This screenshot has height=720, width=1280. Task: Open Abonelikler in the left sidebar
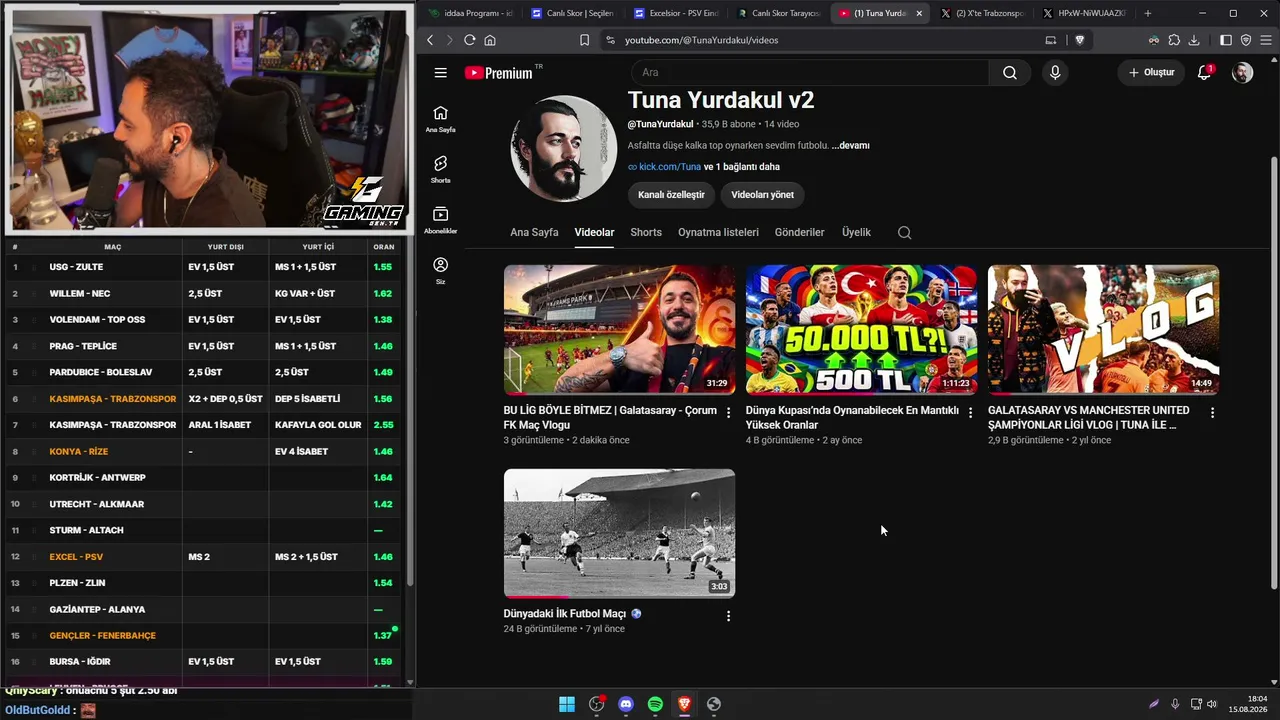[x=440, y=220]
